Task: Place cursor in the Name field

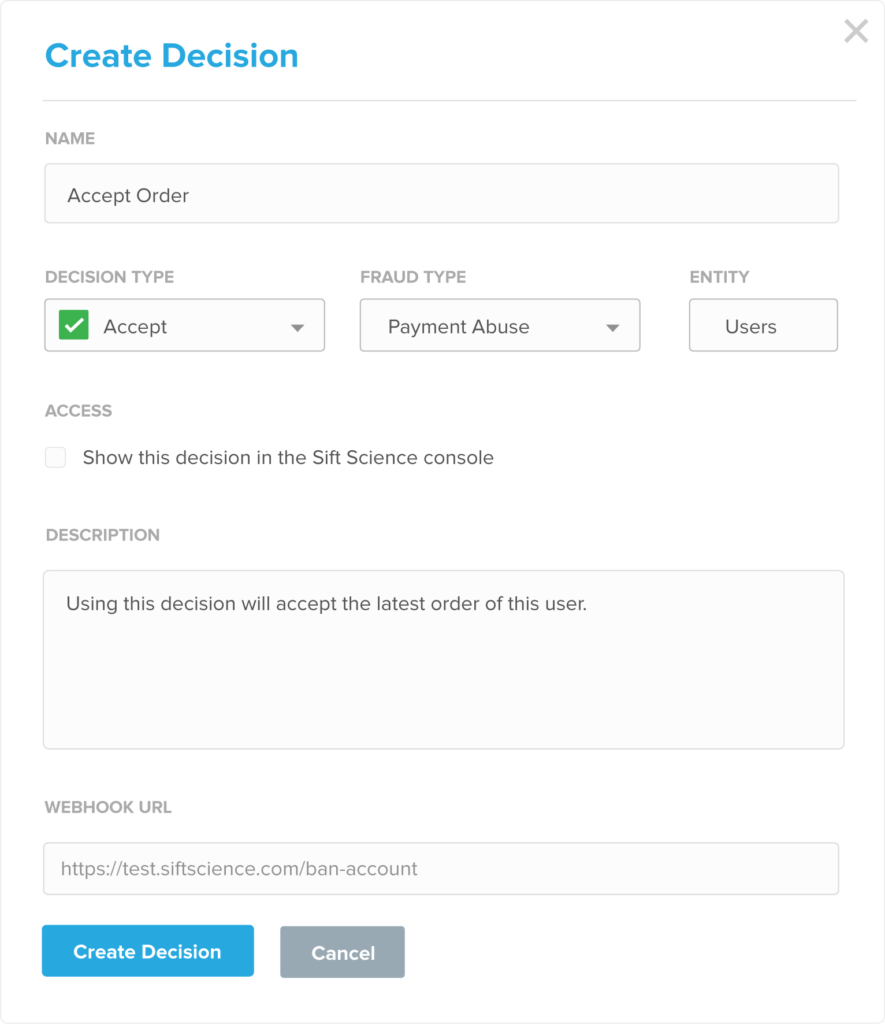Action: point(440,193)
